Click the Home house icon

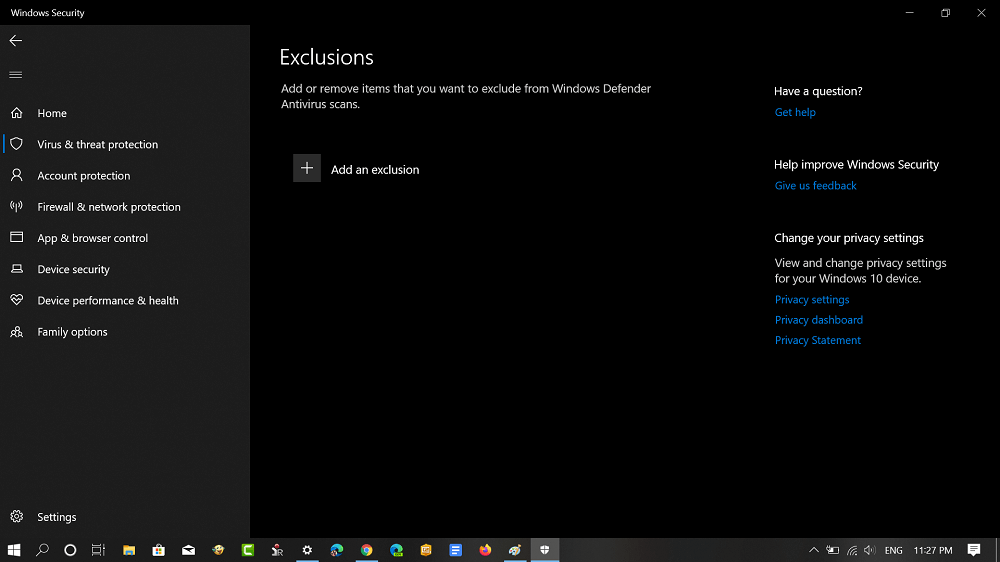pyautogui.click(x=17, y=113)
